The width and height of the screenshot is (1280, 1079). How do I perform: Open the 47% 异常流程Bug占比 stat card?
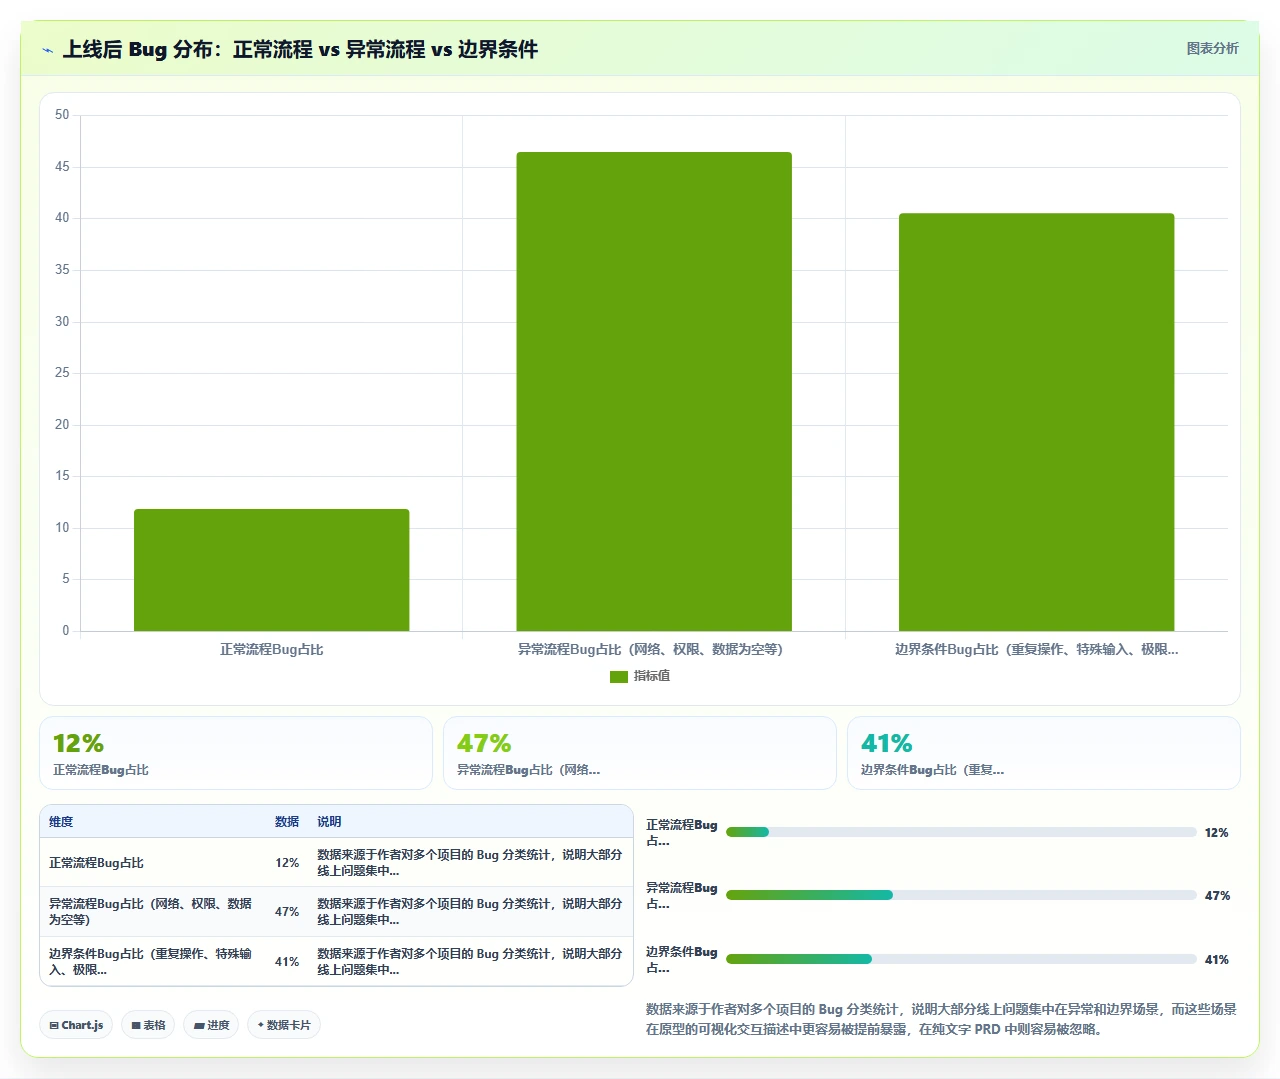[x=640, y=753]
